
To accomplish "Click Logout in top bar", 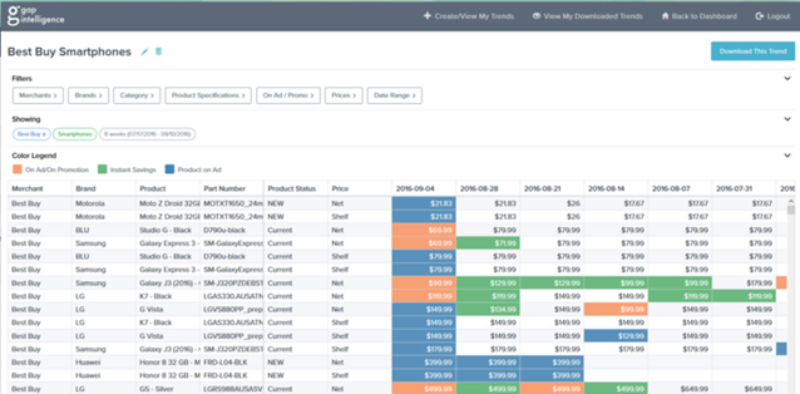I will click(x=773, y=16).
